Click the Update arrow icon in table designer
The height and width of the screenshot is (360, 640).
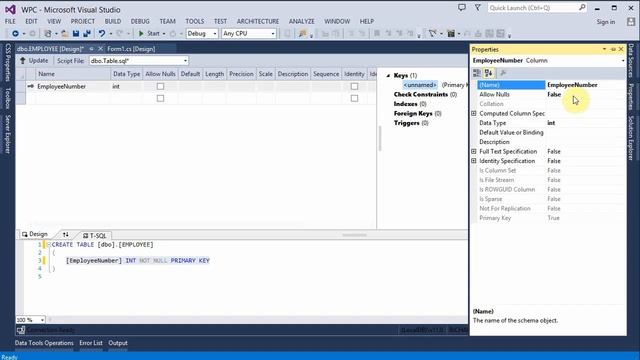click(23, 60)
